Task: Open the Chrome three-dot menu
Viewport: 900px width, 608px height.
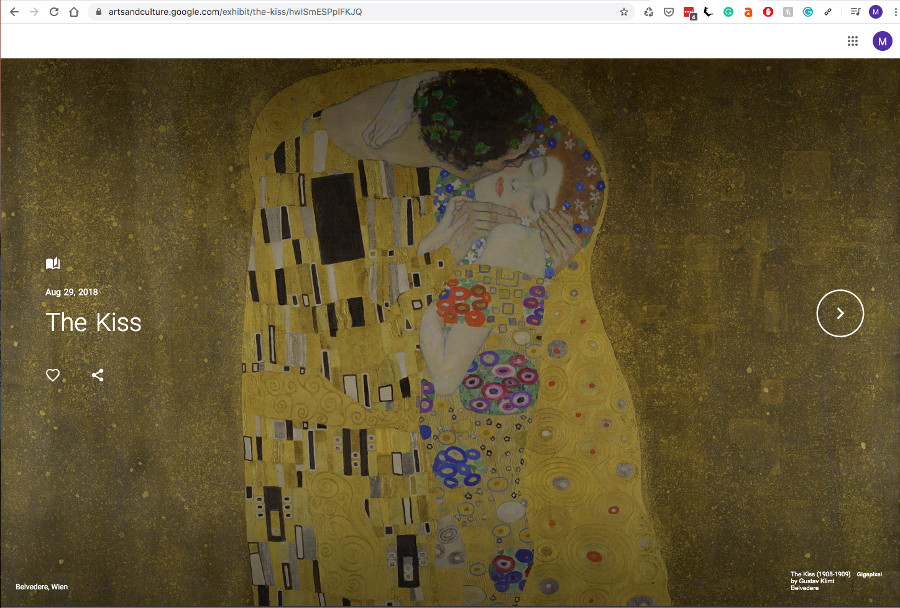Action: (893, 12)
